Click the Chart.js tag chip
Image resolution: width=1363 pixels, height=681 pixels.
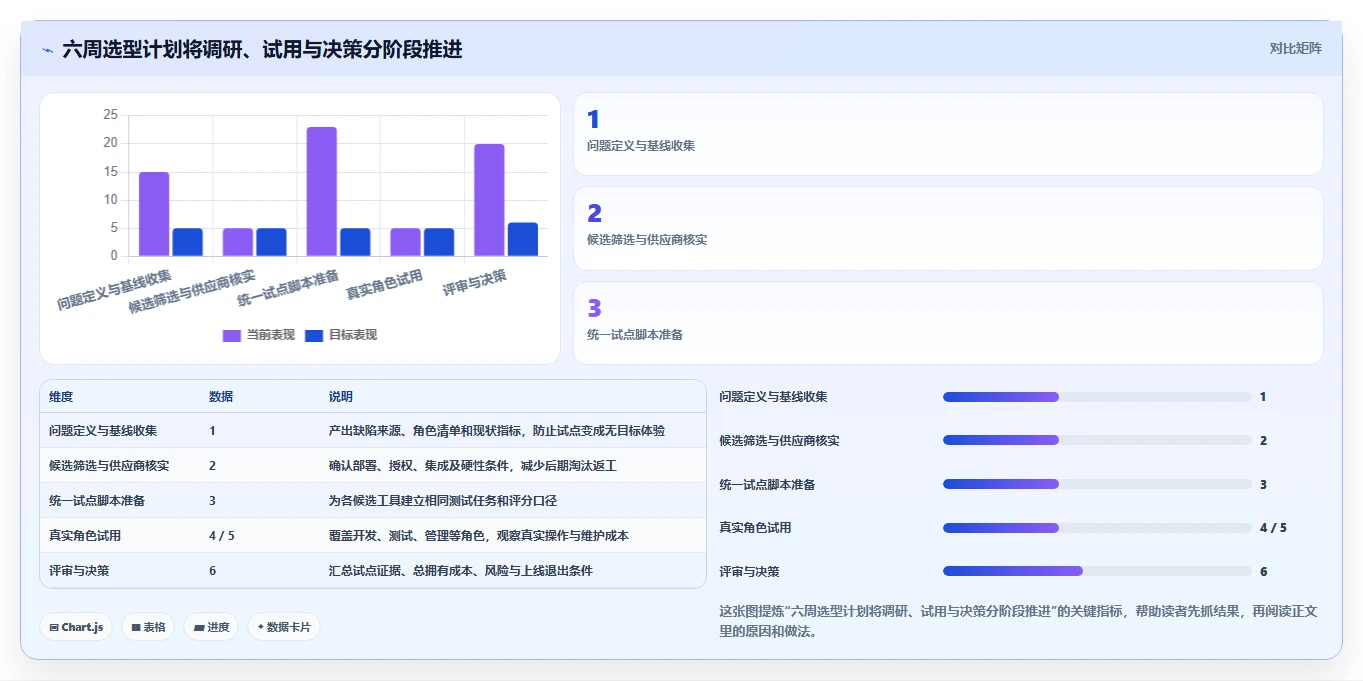point(76,627)
